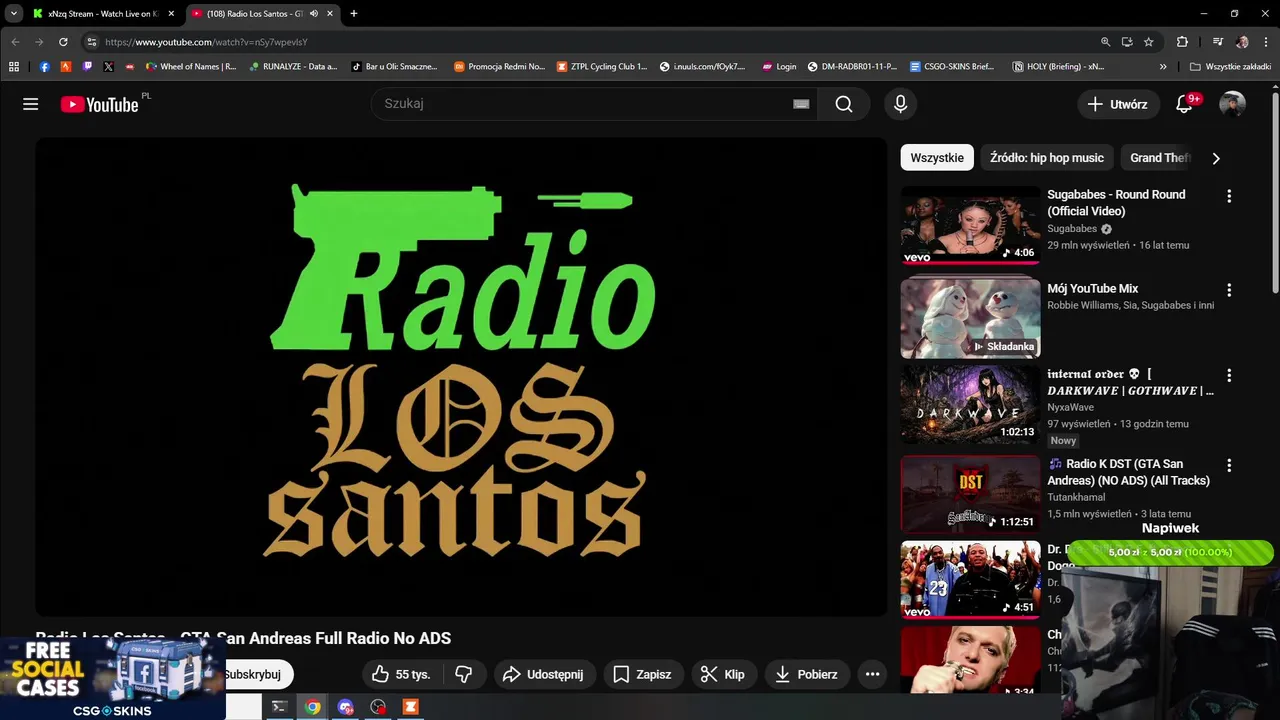Reload the page in Chrome

(63, 42)
